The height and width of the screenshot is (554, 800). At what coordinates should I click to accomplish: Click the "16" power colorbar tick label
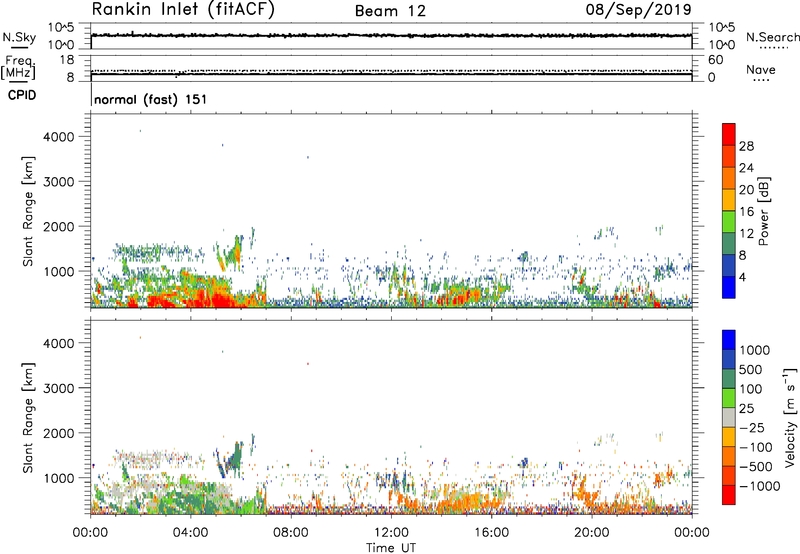746,212
